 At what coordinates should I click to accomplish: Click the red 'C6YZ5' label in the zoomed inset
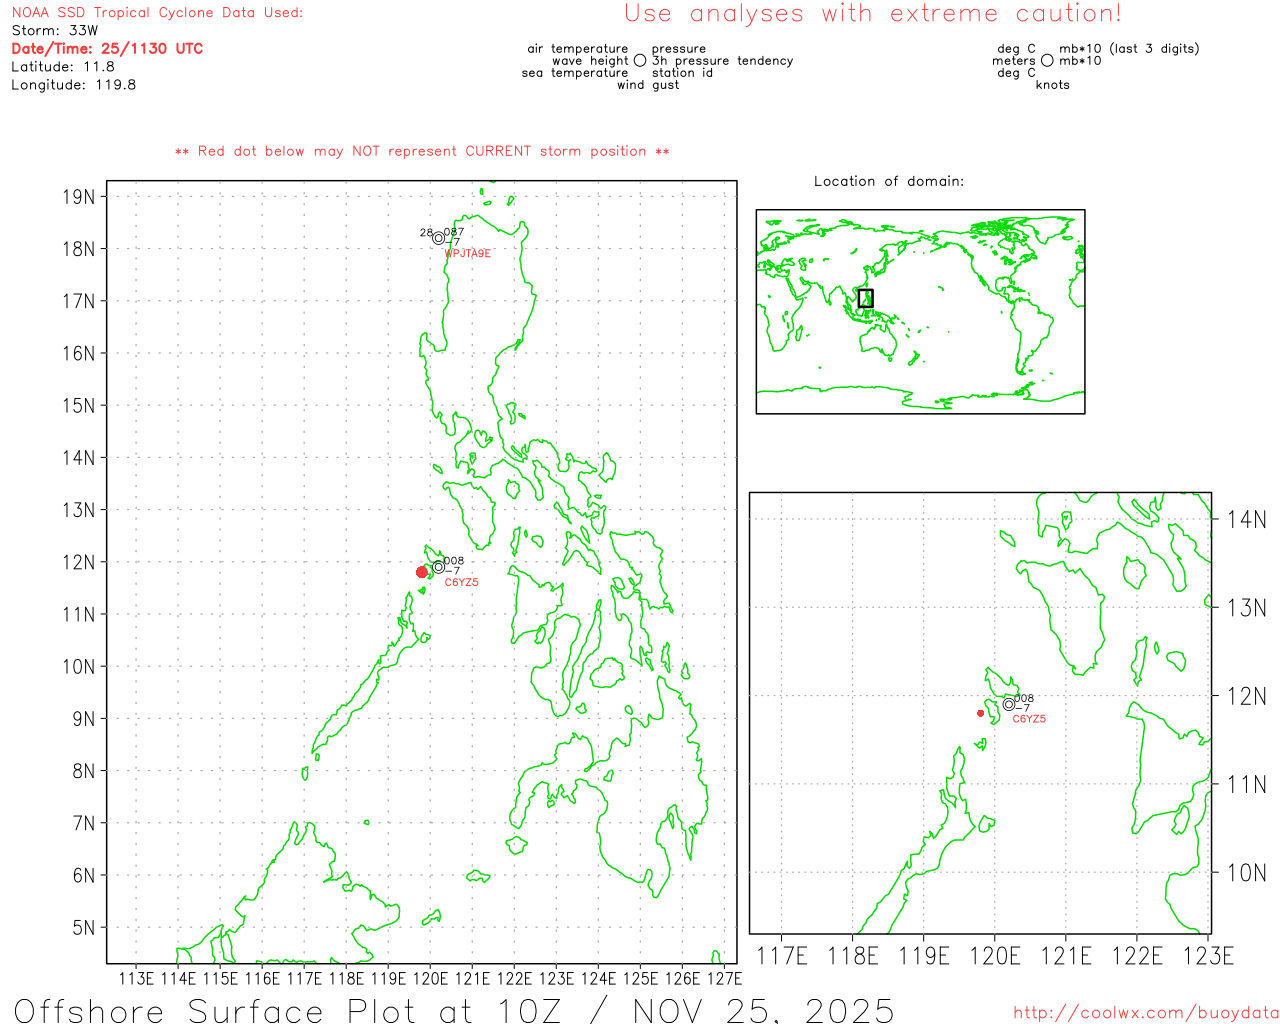(1029, 719)
